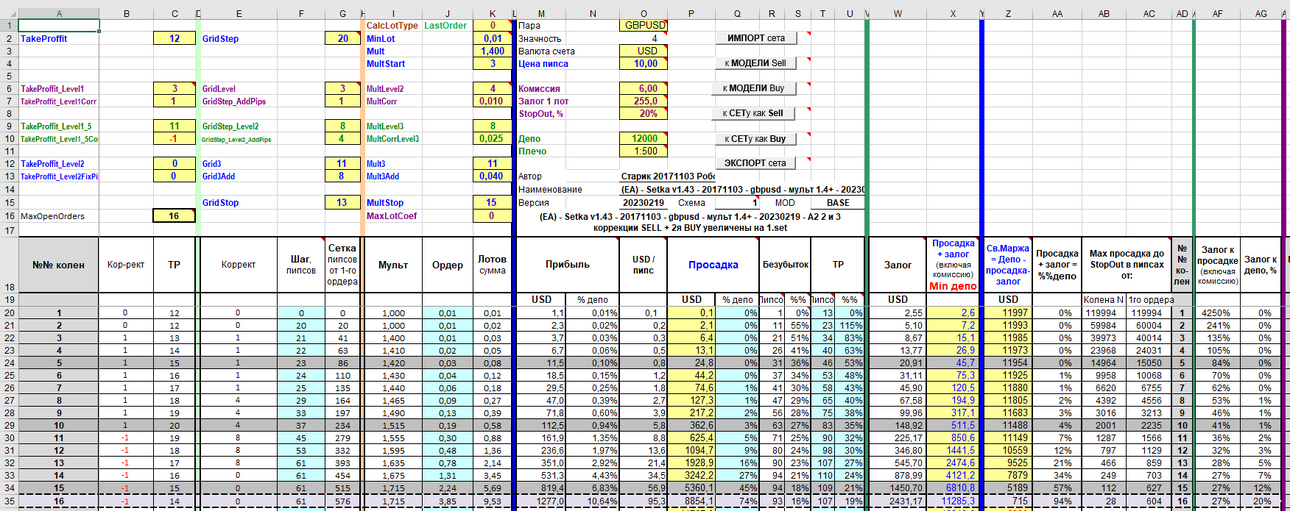
Task: Select column K header
Action: (491, 12)
